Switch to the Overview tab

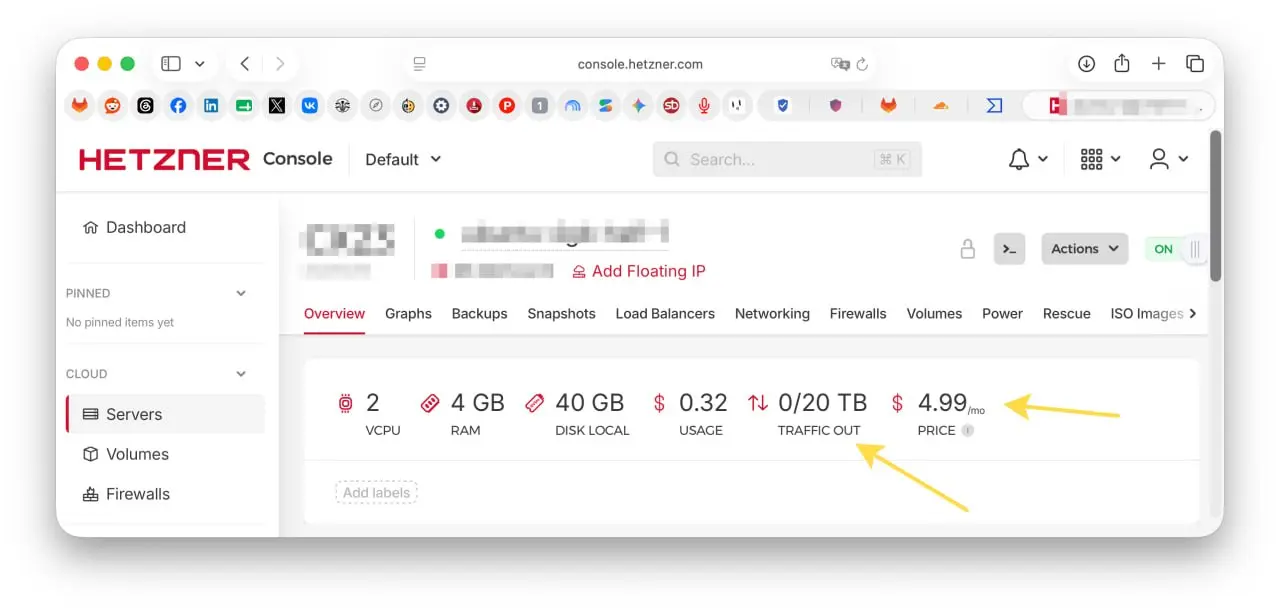334,313
